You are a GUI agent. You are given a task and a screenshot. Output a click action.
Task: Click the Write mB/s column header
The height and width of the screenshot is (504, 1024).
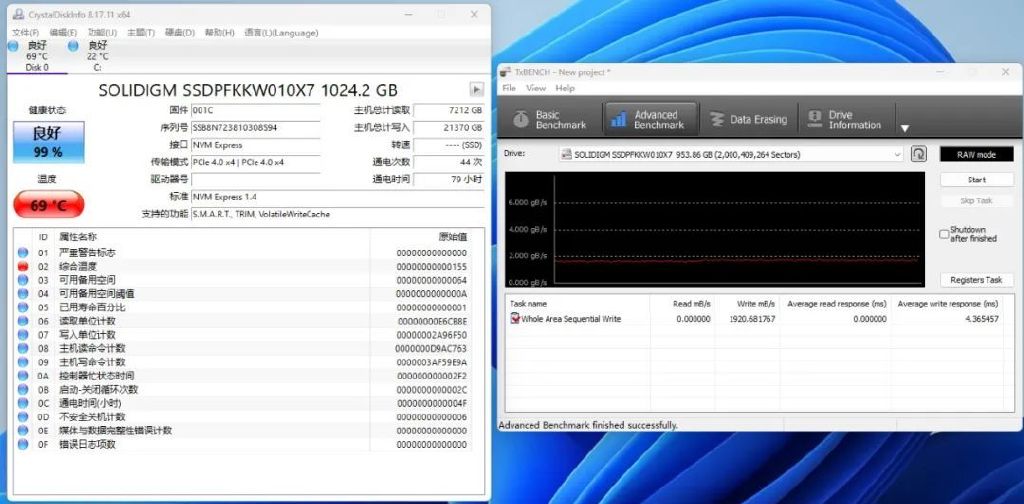coord(756,304)
